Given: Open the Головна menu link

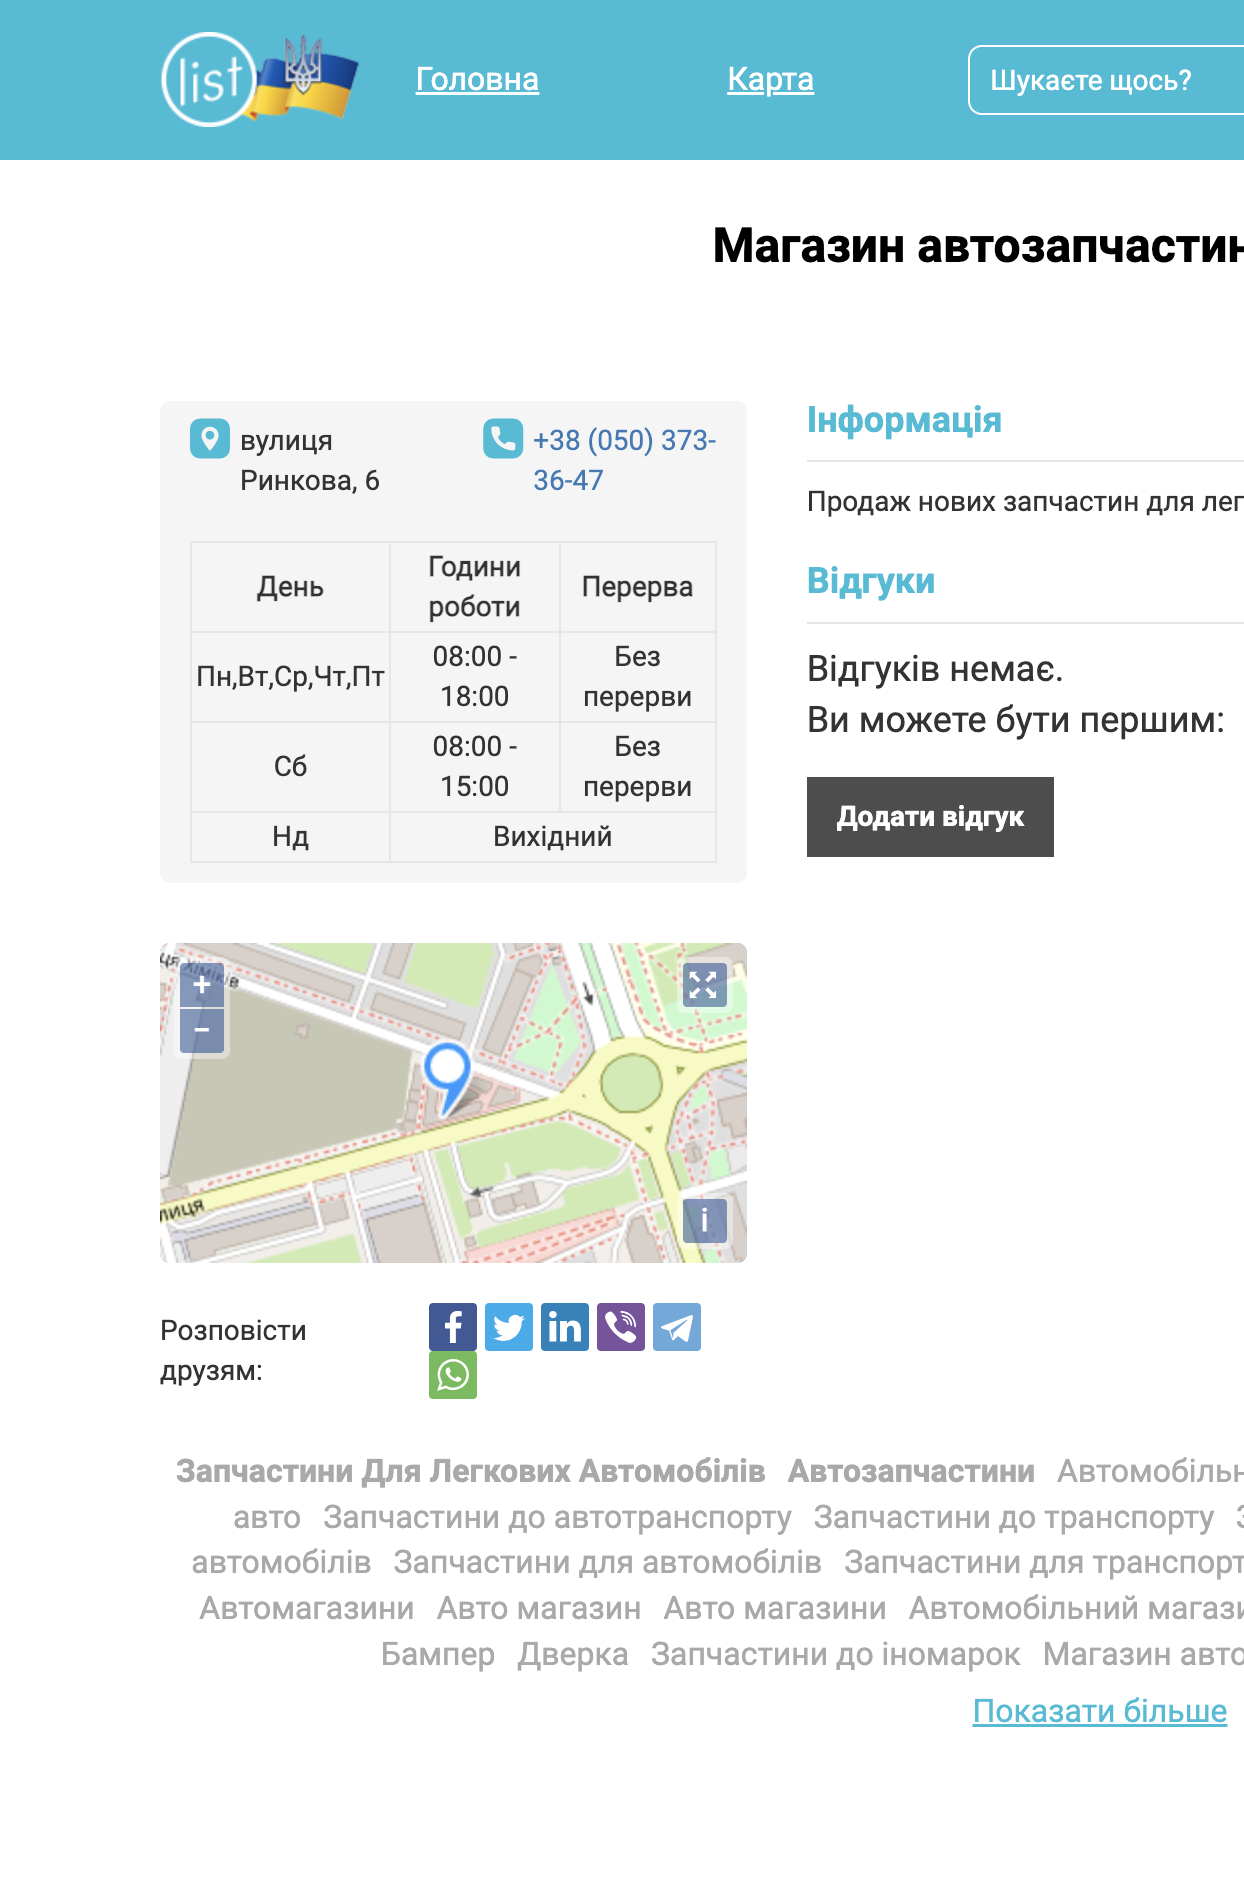Looking at the screenshot, I should (x=477, y=79).
